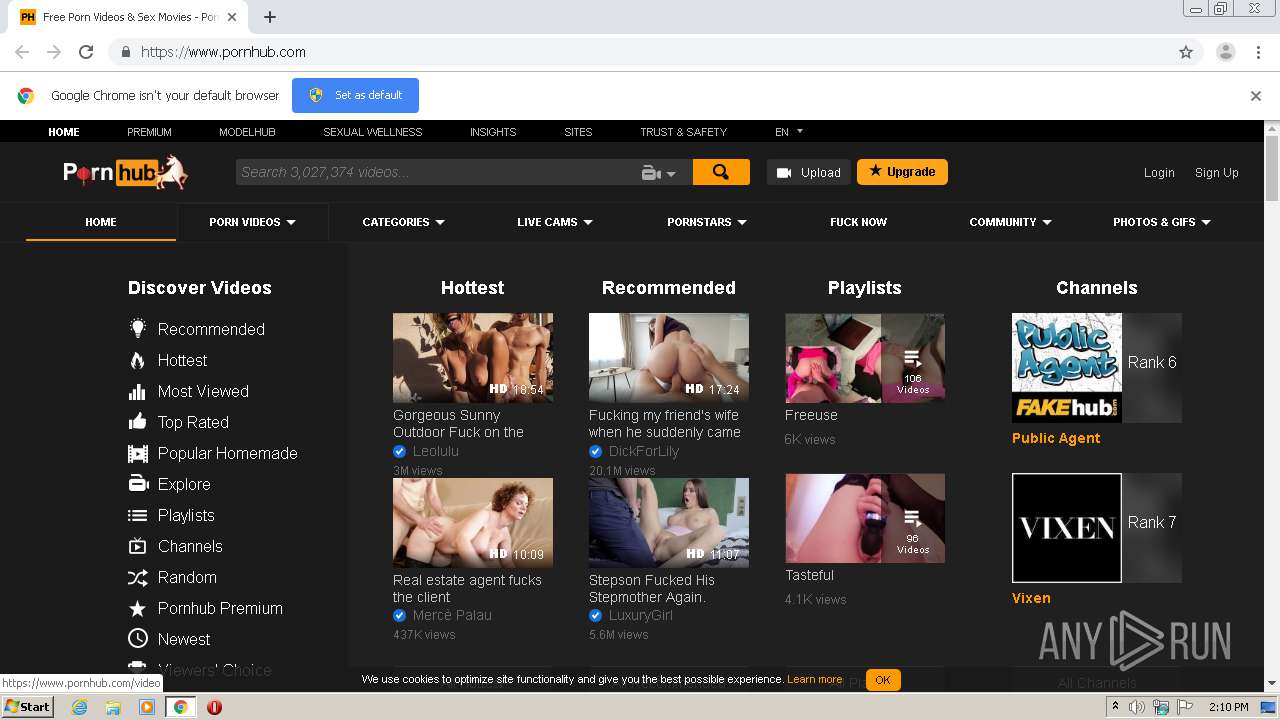Bookmark this page with the star icon
1280x720 pixels.
coord(1186,52)
